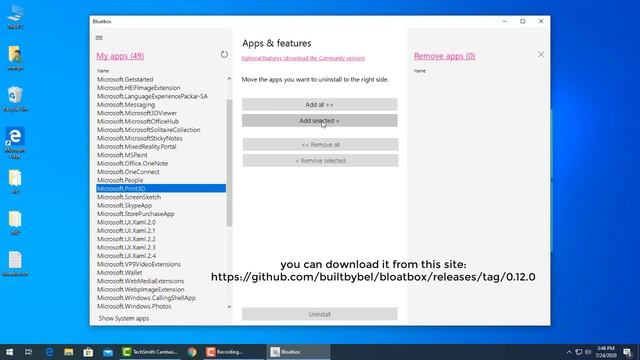Open Microsoft Store from the taskbar

(x=88, y=352)
